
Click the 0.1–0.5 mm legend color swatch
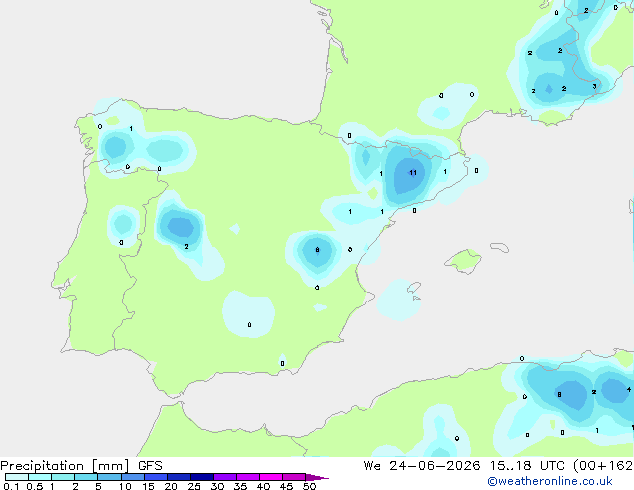(x=17, y=477)
